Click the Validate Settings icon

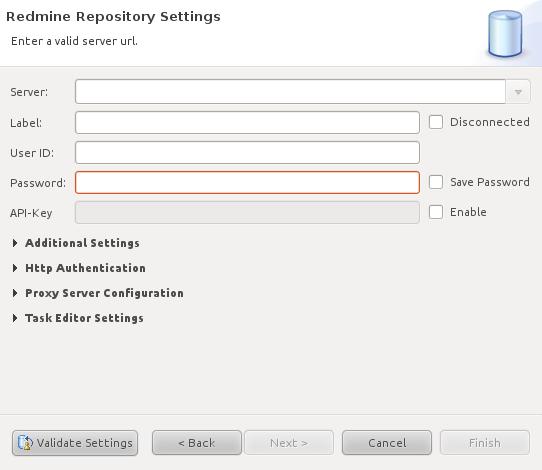click(25, 443)
